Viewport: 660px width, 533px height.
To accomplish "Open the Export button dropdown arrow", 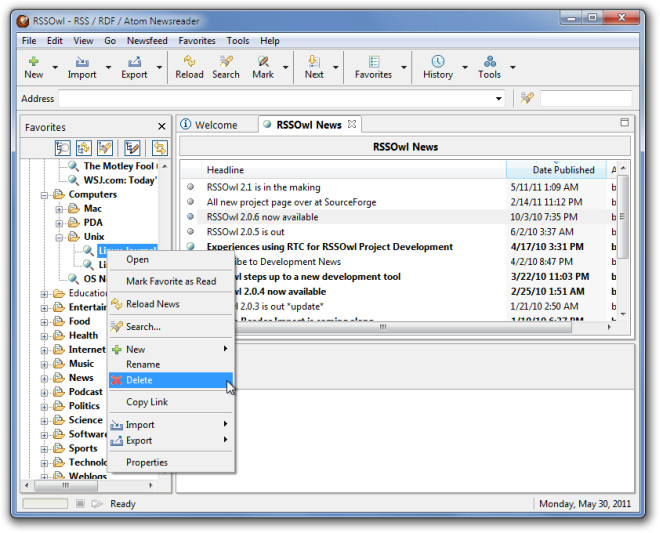I will pyautogui.click(x=160, y=67).
